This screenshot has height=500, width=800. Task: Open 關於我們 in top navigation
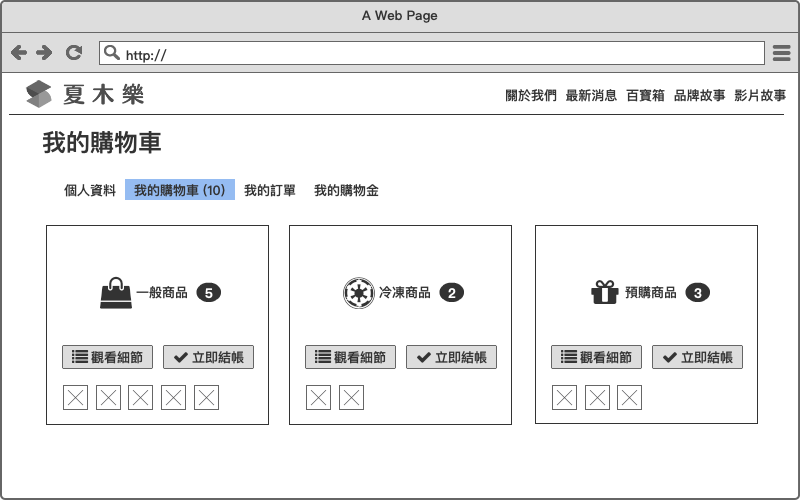click(531, 96)
